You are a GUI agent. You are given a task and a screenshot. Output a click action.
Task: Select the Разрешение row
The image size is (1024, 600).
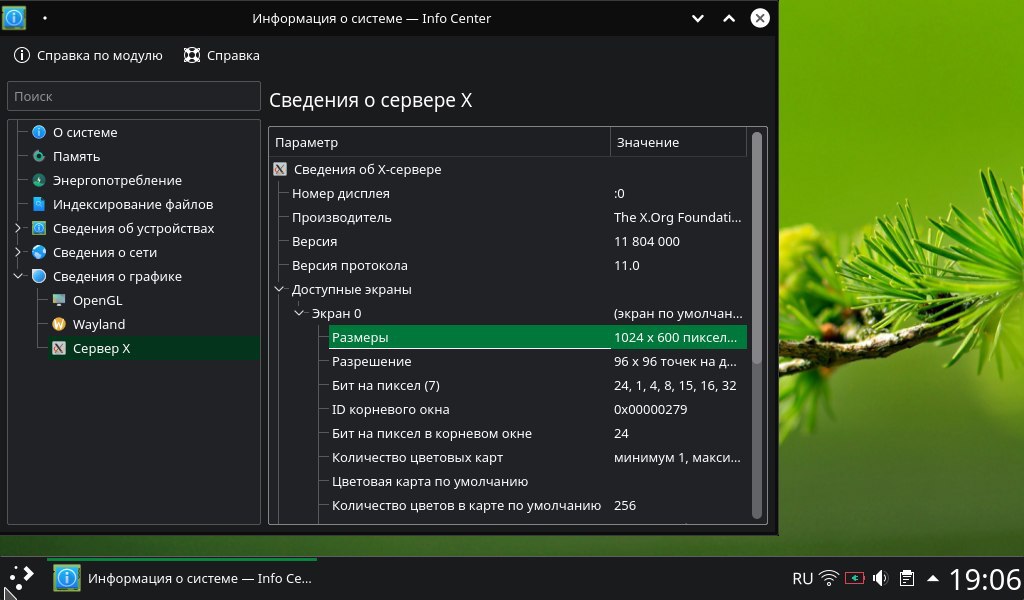pyautogui.click(x=538, y=362)
